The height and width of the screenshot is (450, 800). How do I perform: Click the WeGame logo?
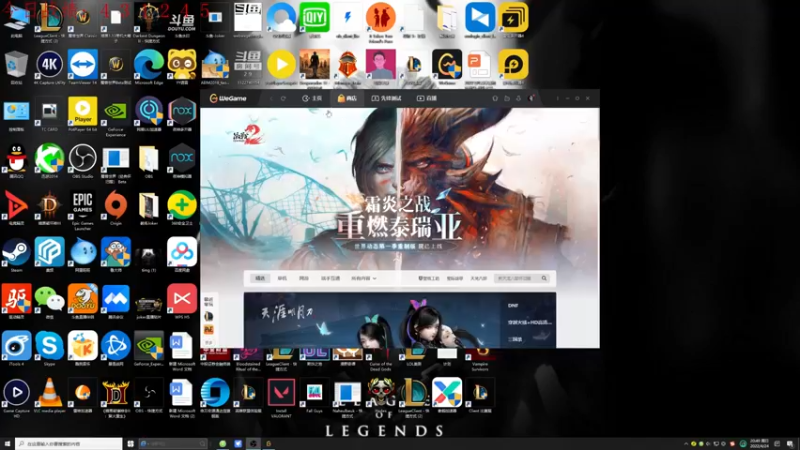pos(228,98)
